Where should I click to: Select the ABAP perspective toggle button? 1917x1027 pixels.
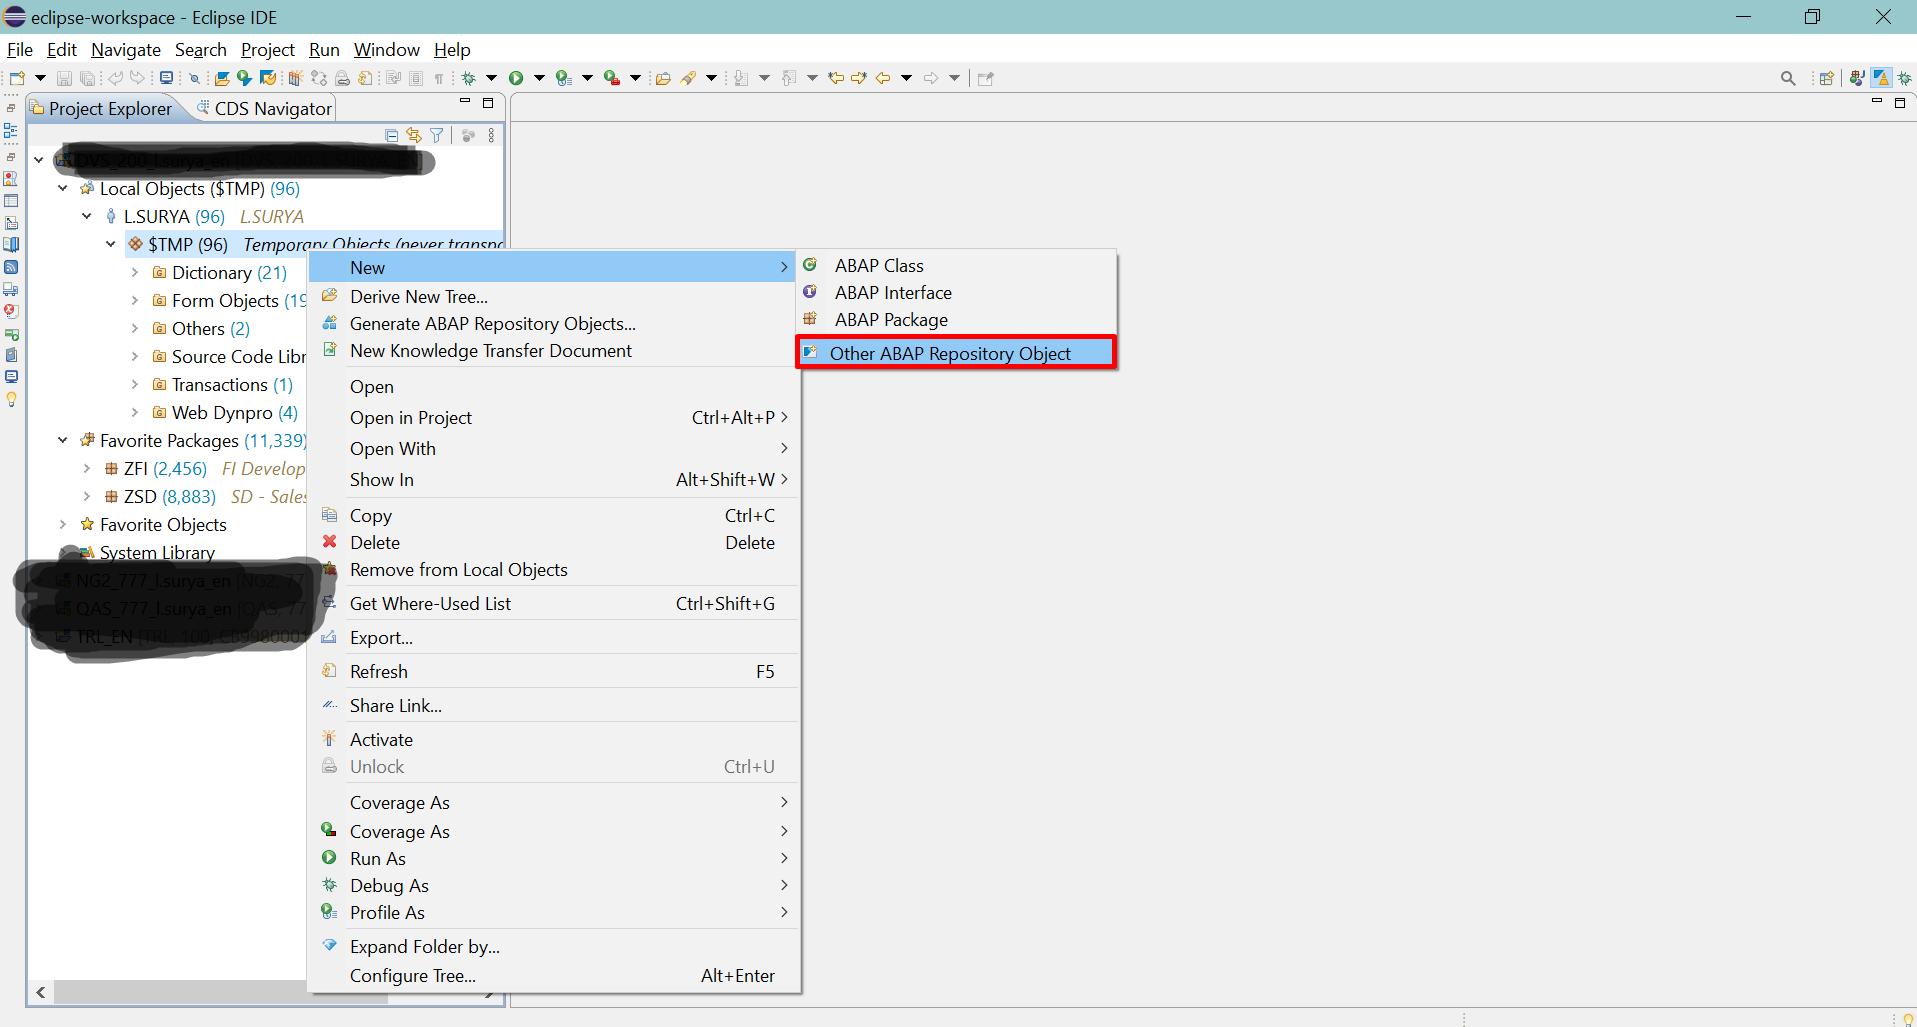pos(1881,78)
